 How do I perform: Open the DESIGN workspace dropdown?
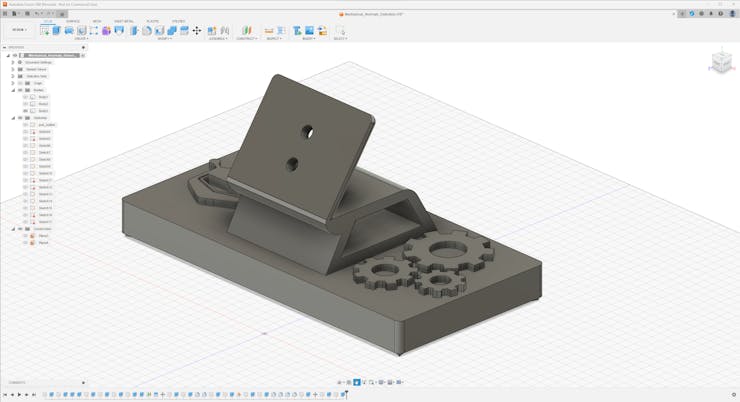(x=19, y=30)
